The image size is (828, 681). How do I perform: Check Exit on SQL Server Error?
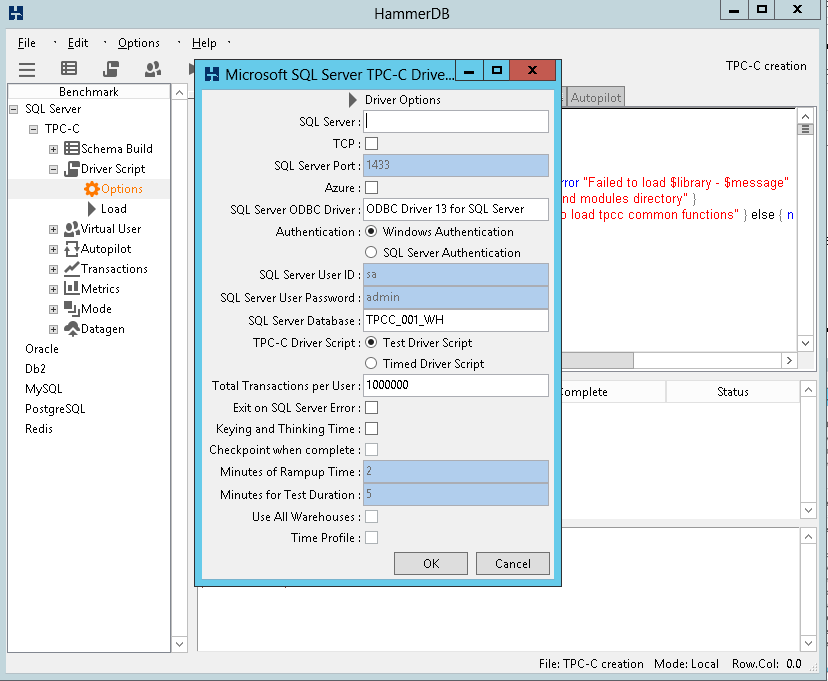pyautogui.click(x=372, y=408)
